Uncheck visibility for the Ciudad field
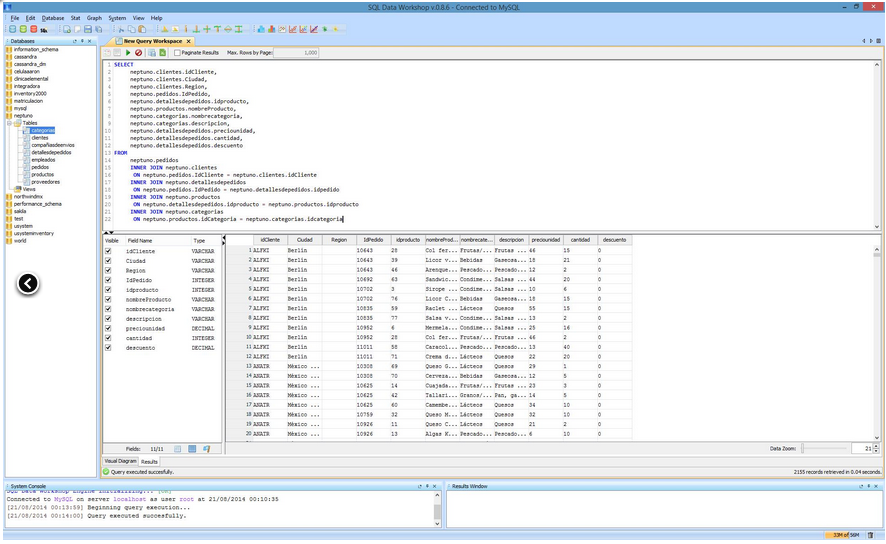Screen dimensions: 886x544 point(109,261)
